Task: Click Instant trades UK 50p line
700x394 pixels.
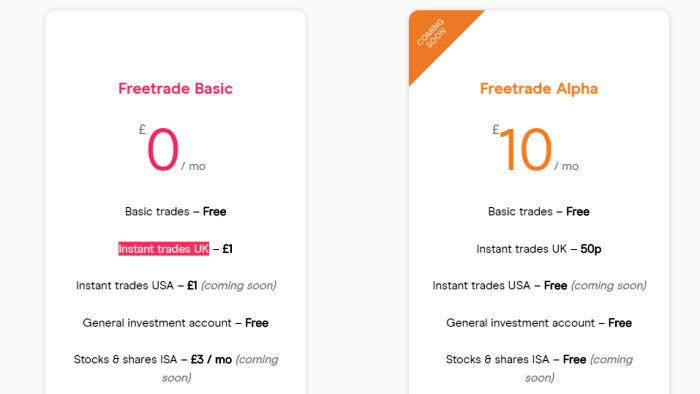Action: click(538, 249)
